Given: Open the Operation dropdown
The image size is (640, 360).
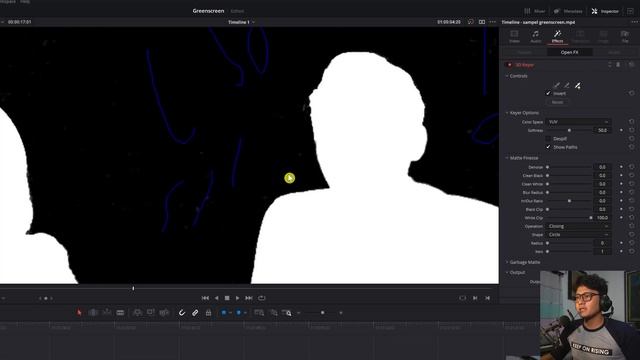Looking at the screenshot, I should [x=578, y=226].
